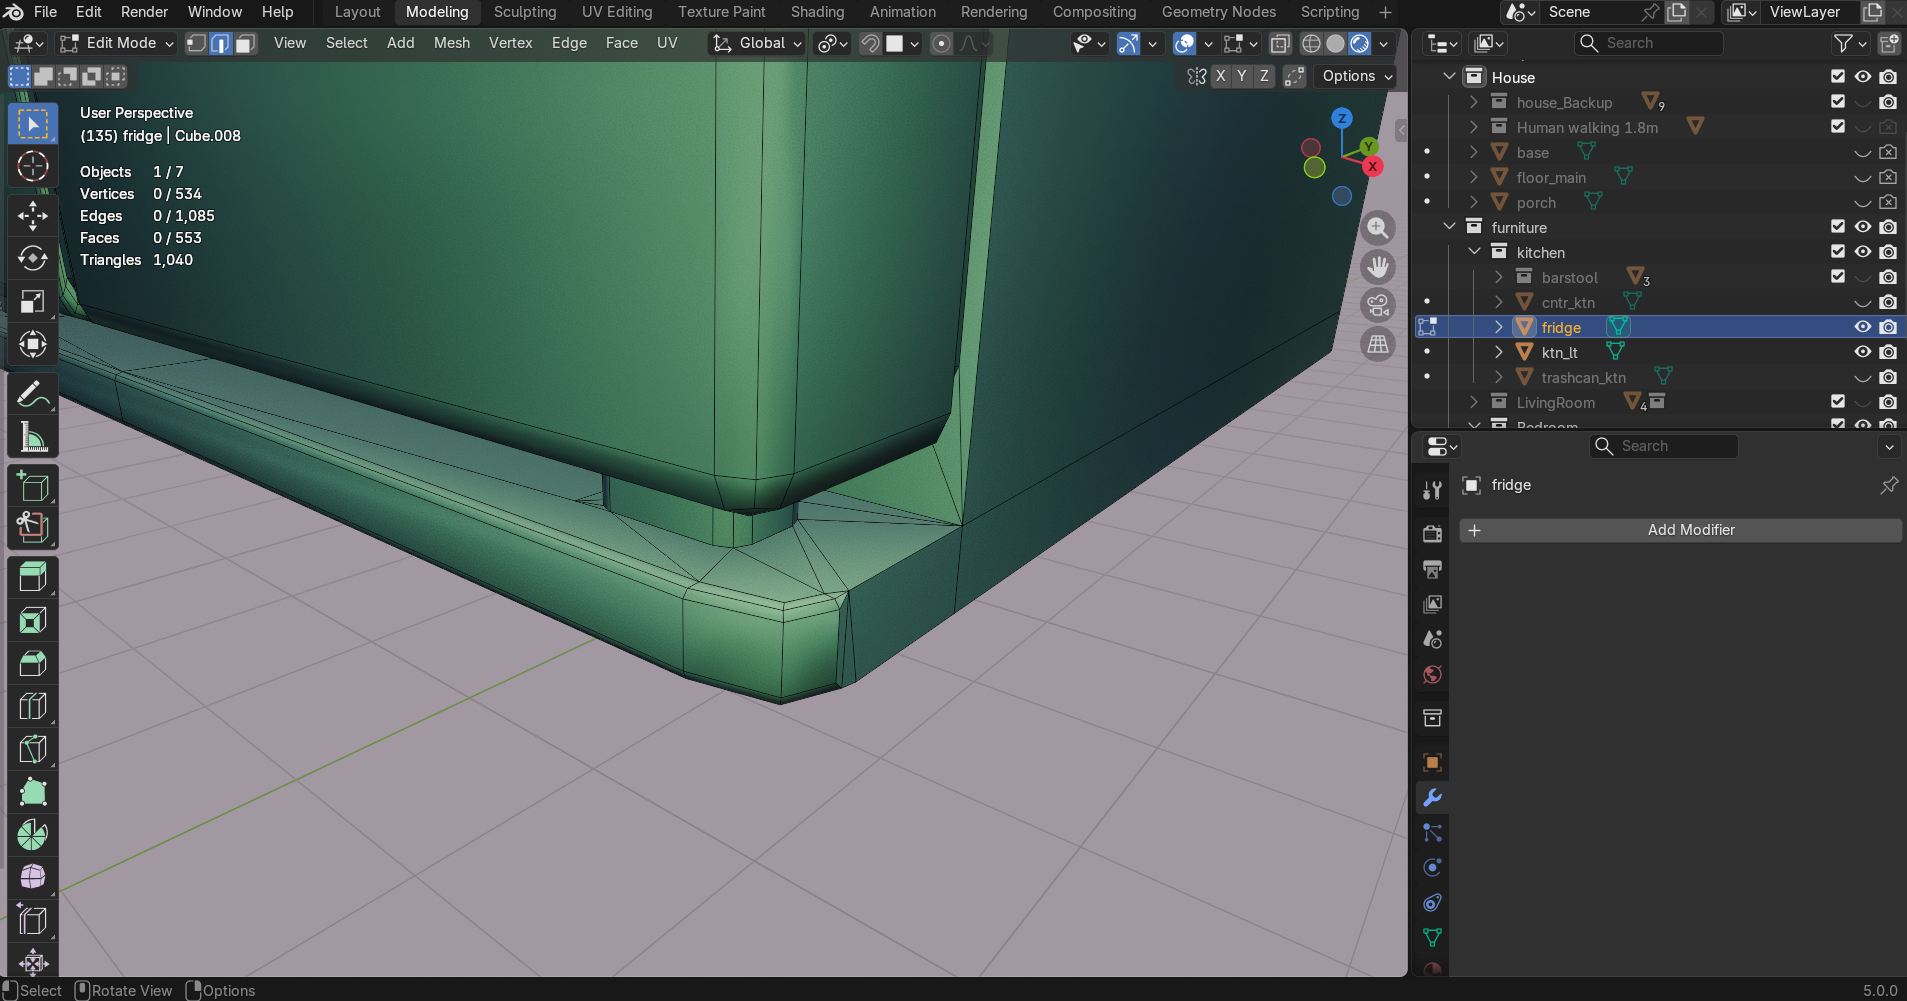Open the Mesh menu
The width and height of the screenshot is (1907, 1001).
point(451,43)
